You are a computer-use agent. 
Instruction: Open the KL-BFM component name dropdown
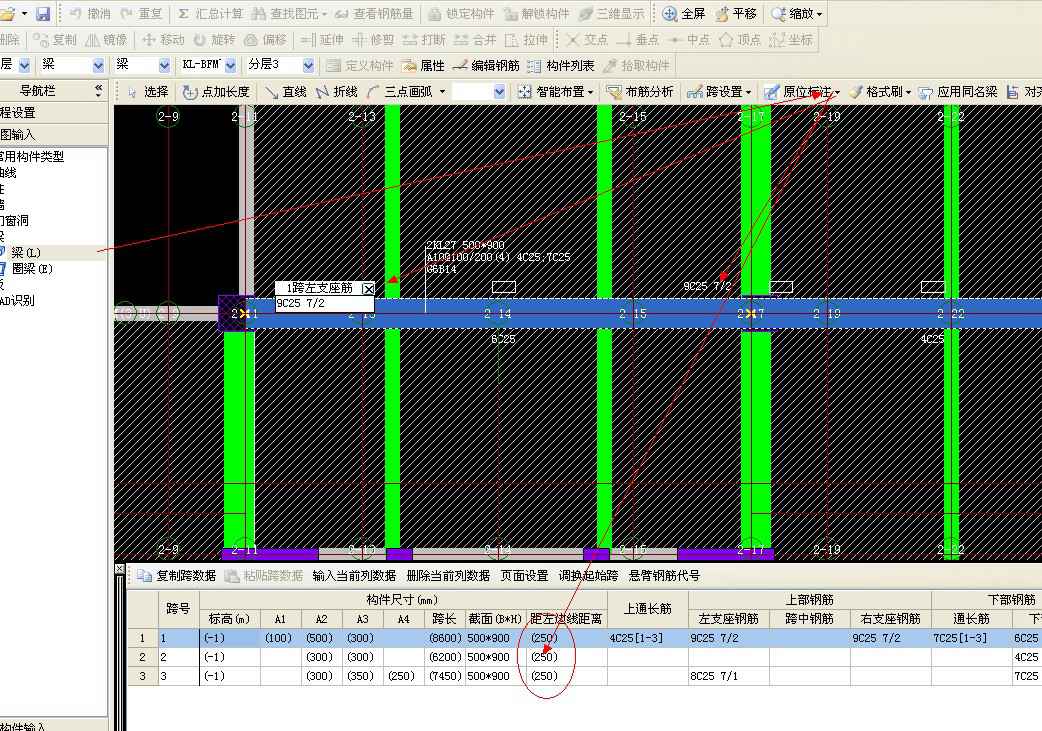(x=231, y=65)
